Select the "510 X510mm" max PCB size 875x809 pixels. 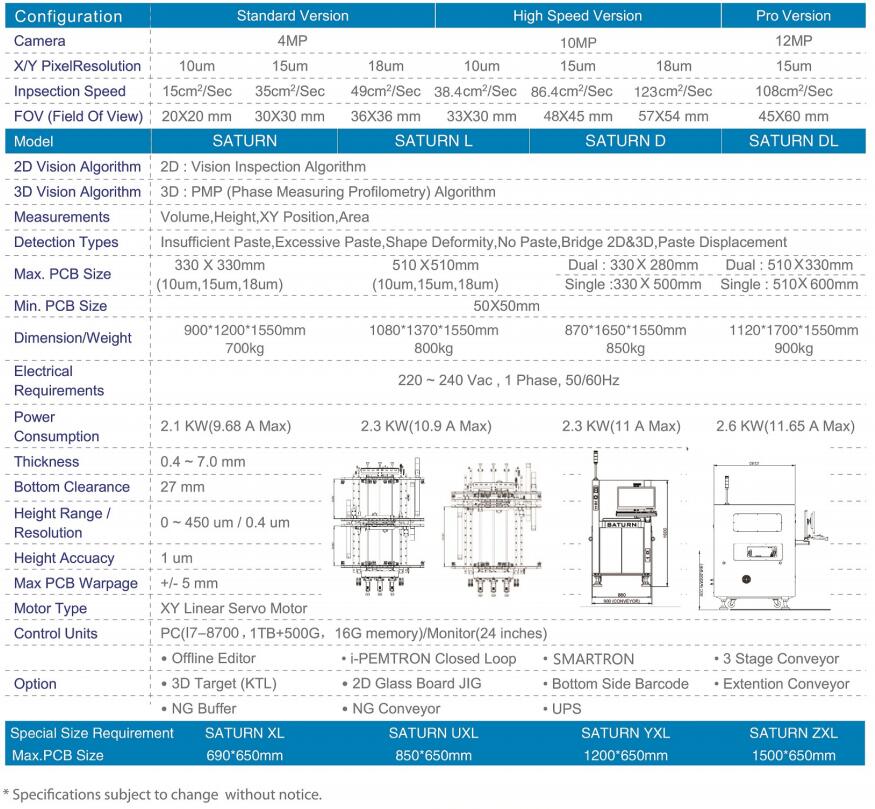point(435,265)
